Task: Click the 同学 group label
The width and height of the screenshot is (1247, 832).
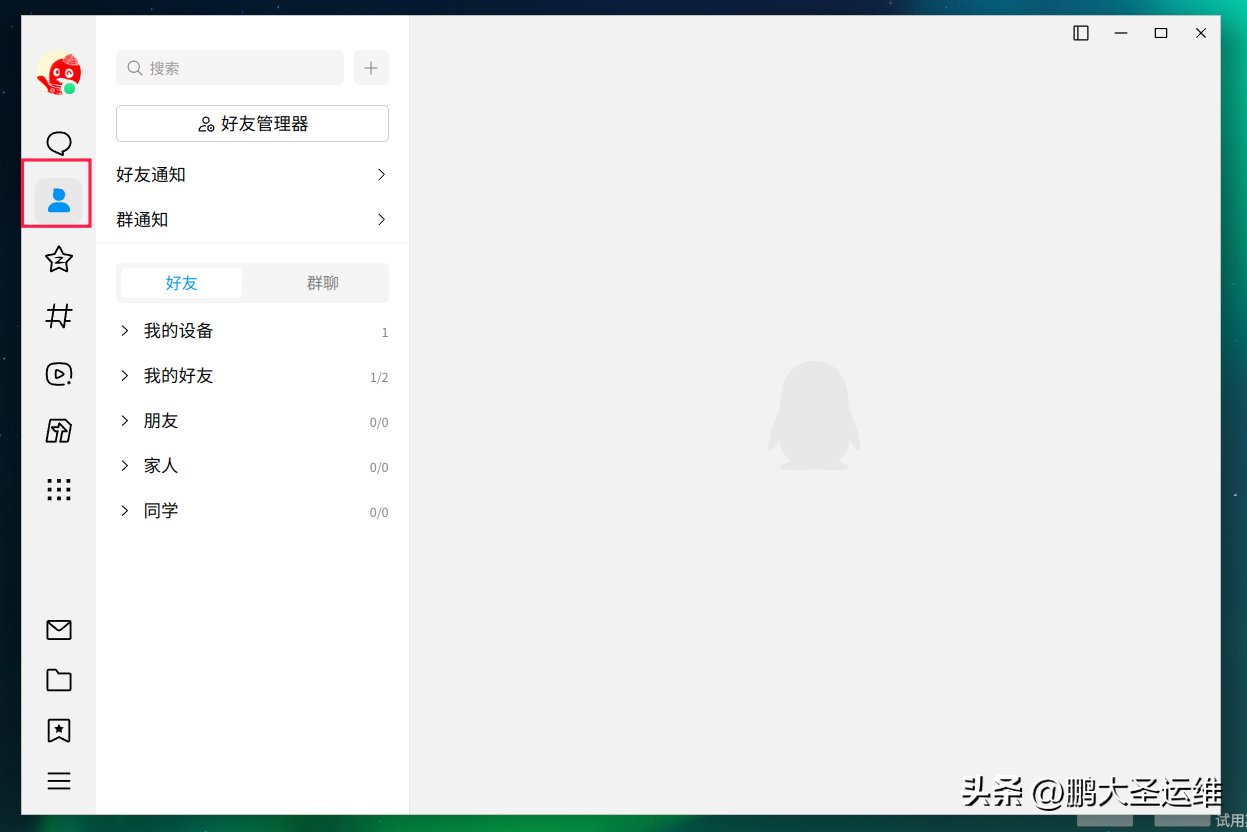Action: pyautogui.click(x=161, y=511)
